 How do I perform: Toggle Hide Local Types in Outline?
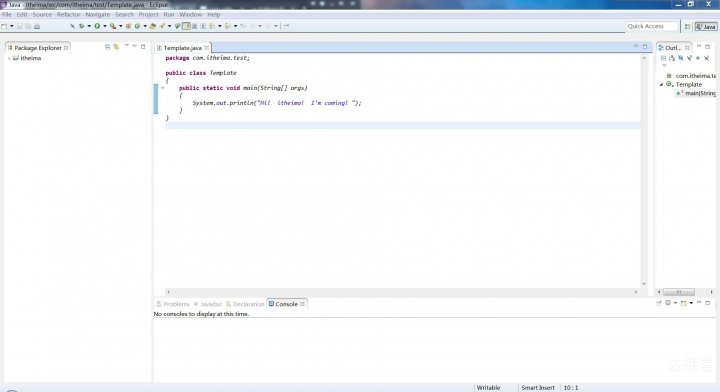pos(707,58)
